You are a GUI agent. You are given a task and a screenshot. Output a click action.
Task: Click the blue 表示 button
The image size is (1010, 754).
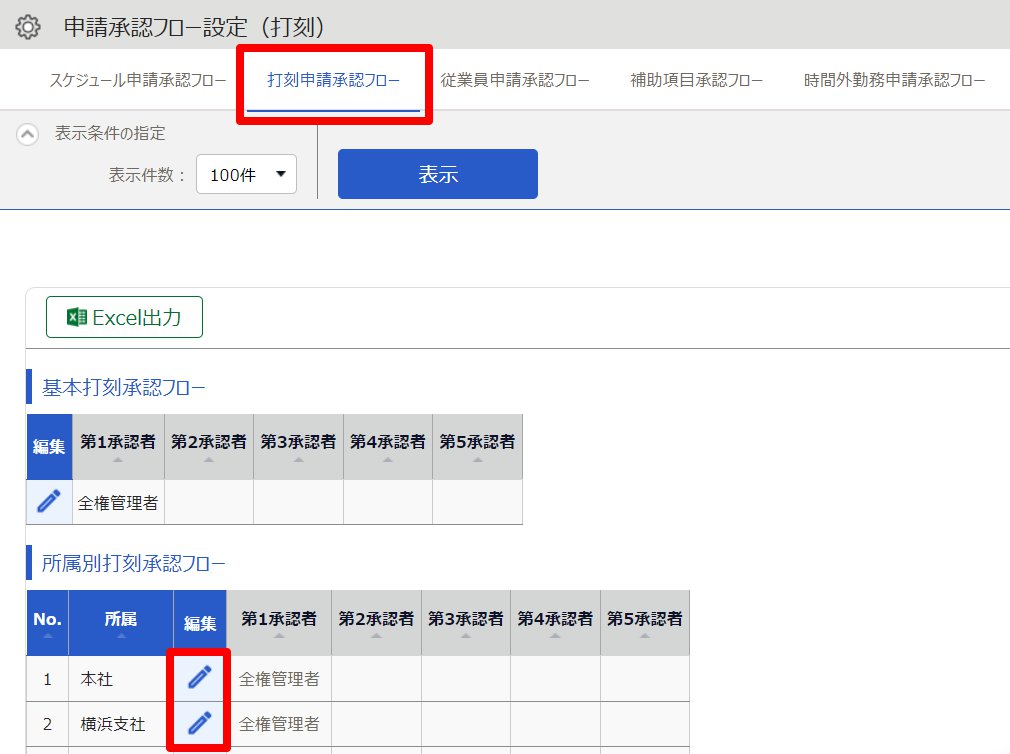tap(438, 174)
